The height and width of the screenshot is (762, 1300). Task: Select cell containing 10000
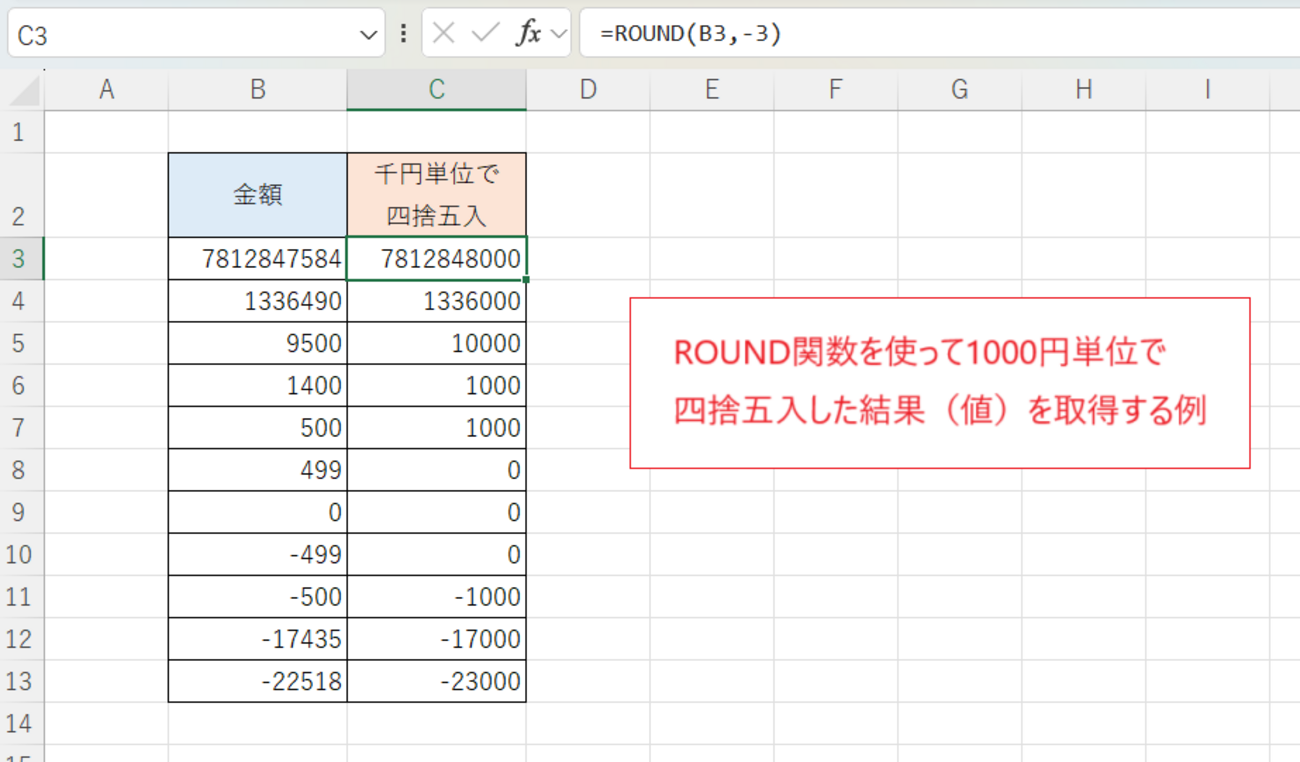point(437,343)
